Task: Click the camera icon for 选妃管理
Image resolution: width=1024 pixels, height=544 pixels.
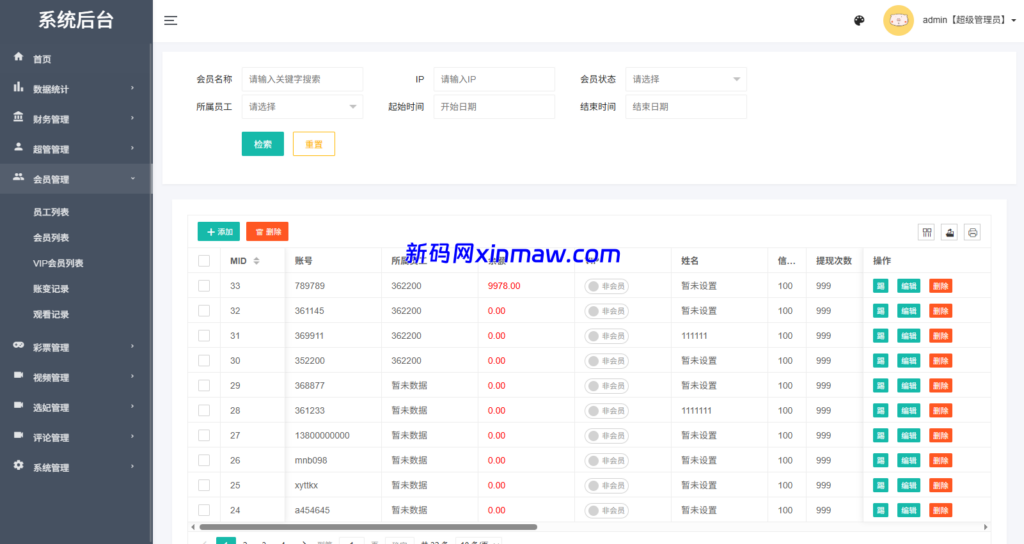Action: tap(18, 405)
